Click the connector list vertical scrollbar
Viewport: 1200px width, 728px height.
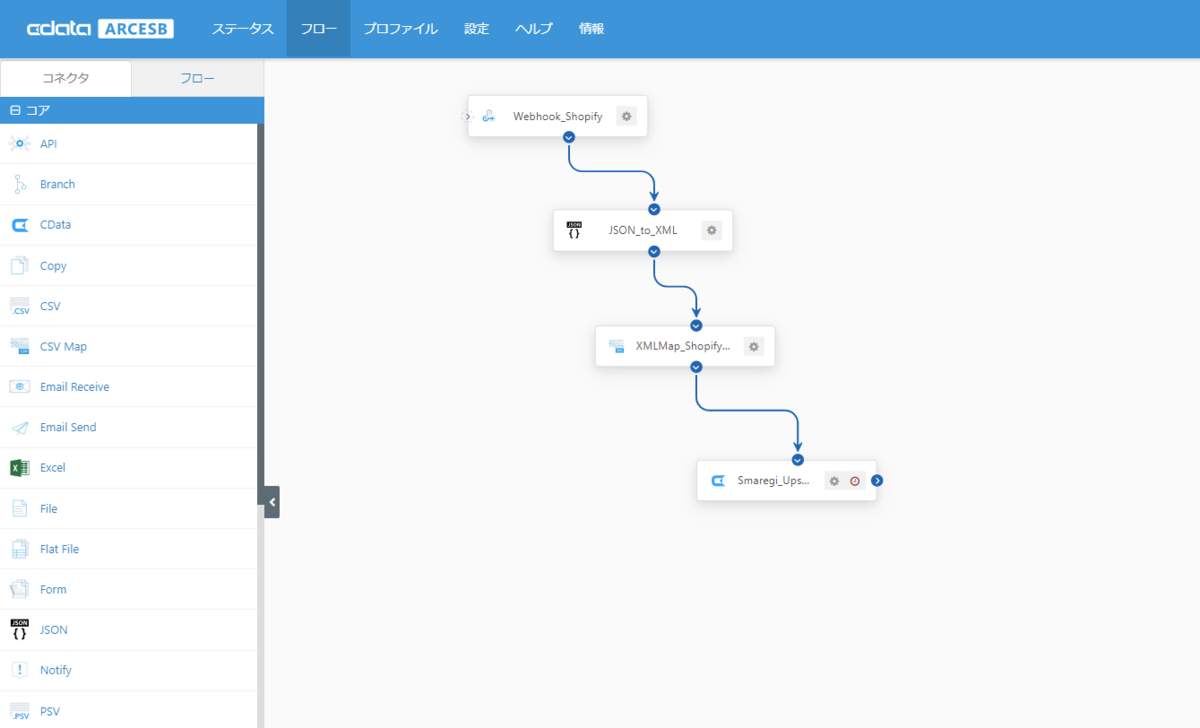tap(261, 312)
